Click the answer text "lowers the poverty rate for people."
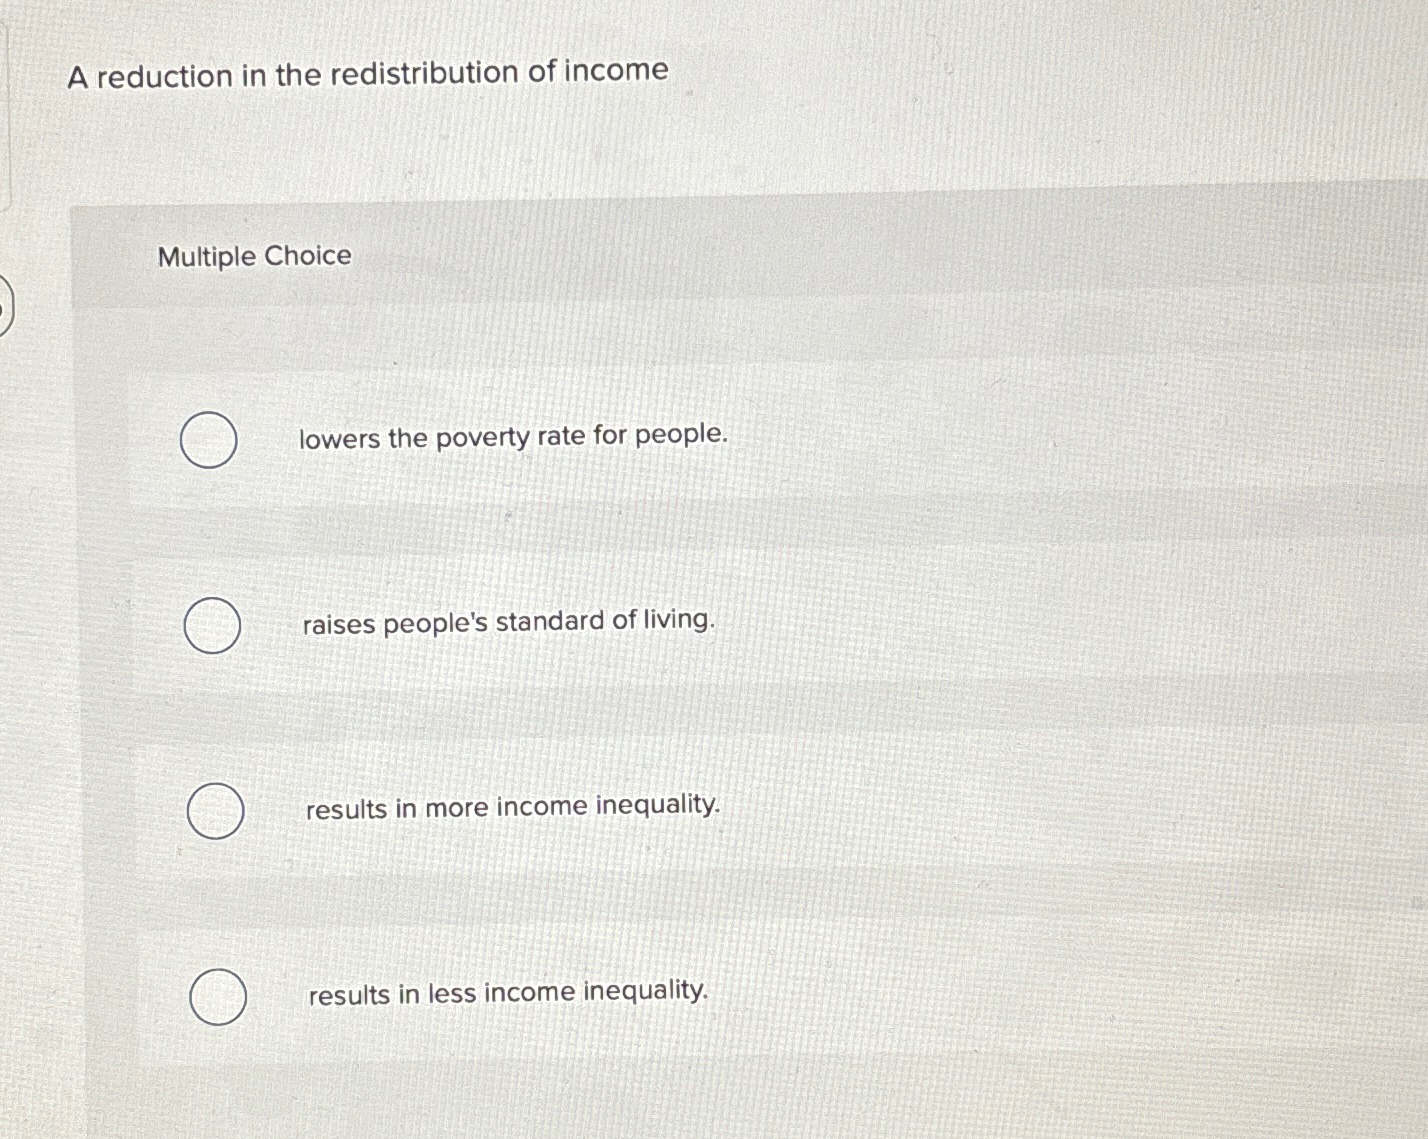Viewport: 1428px width, 1139px height. click(513, 437)
